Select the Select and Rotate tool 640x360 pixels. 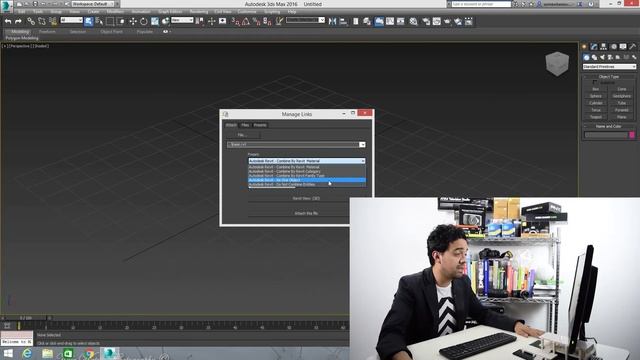point(144,21)
